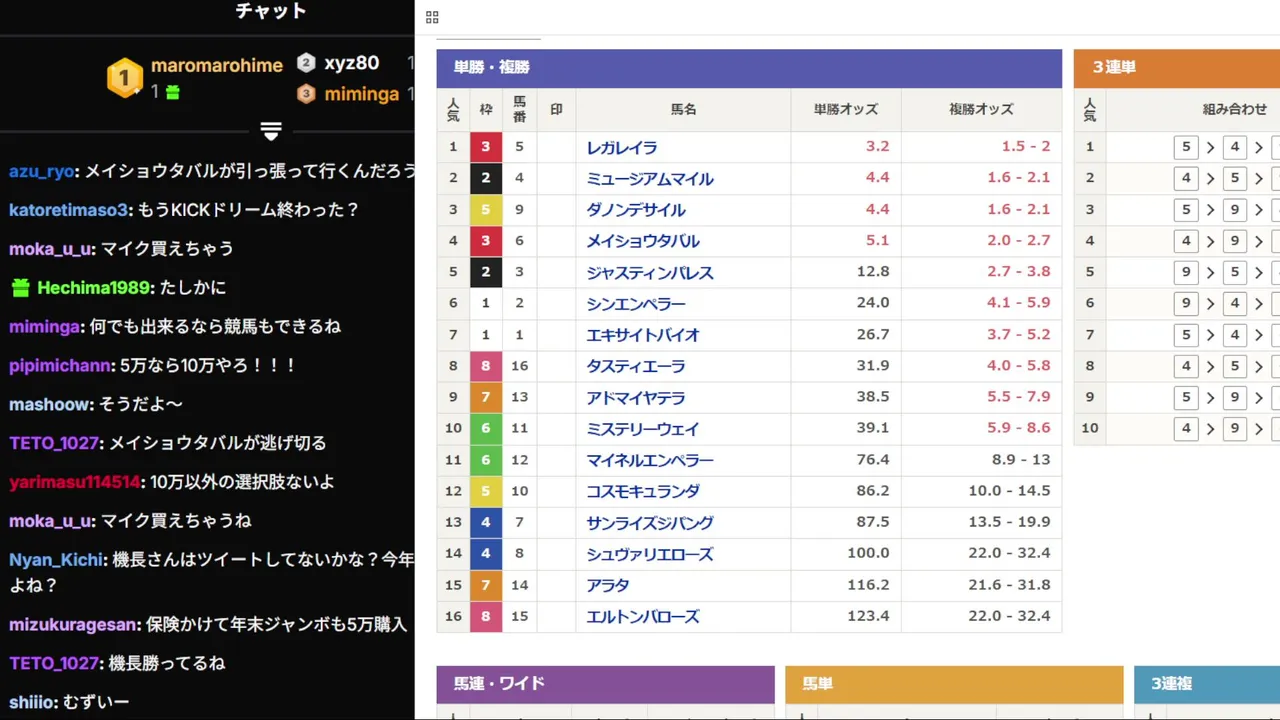
Task: Open horse エルトンバローズ
Action: click(x=643, y=617)
